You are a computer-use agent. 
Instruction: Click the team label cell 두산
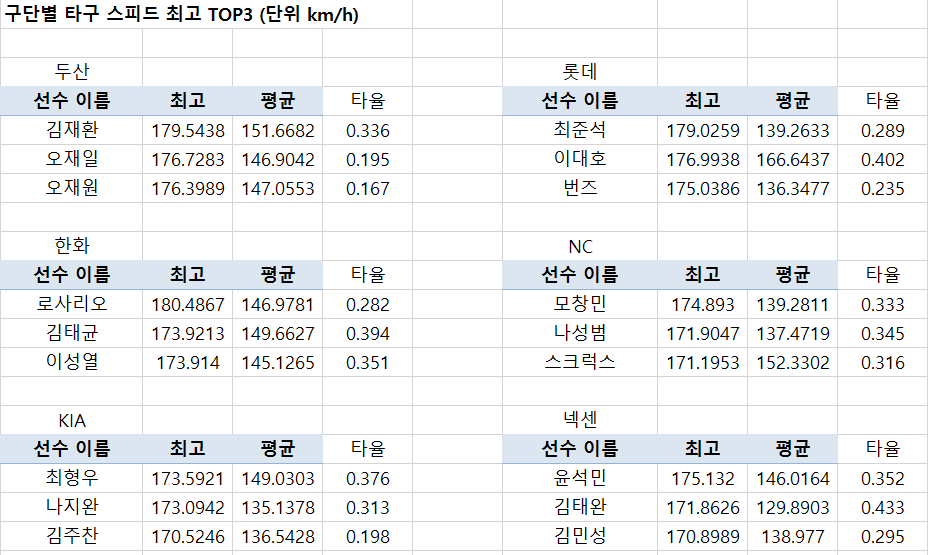(x=72, y=72)
